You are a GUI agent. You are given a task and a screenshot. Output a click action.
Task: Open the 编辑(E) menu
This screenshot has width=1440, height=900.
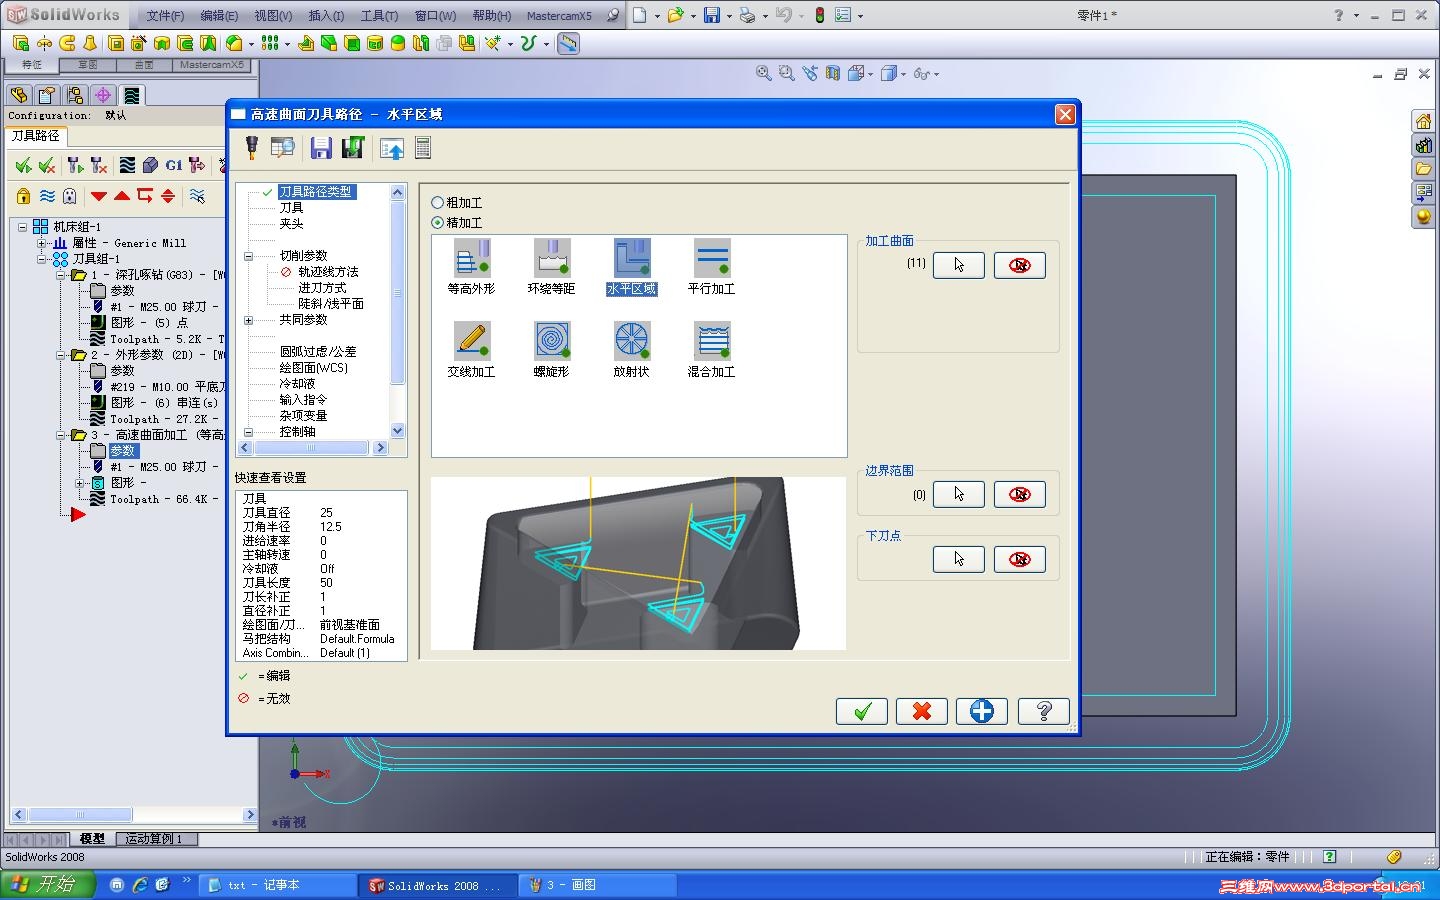coord(219,16)
